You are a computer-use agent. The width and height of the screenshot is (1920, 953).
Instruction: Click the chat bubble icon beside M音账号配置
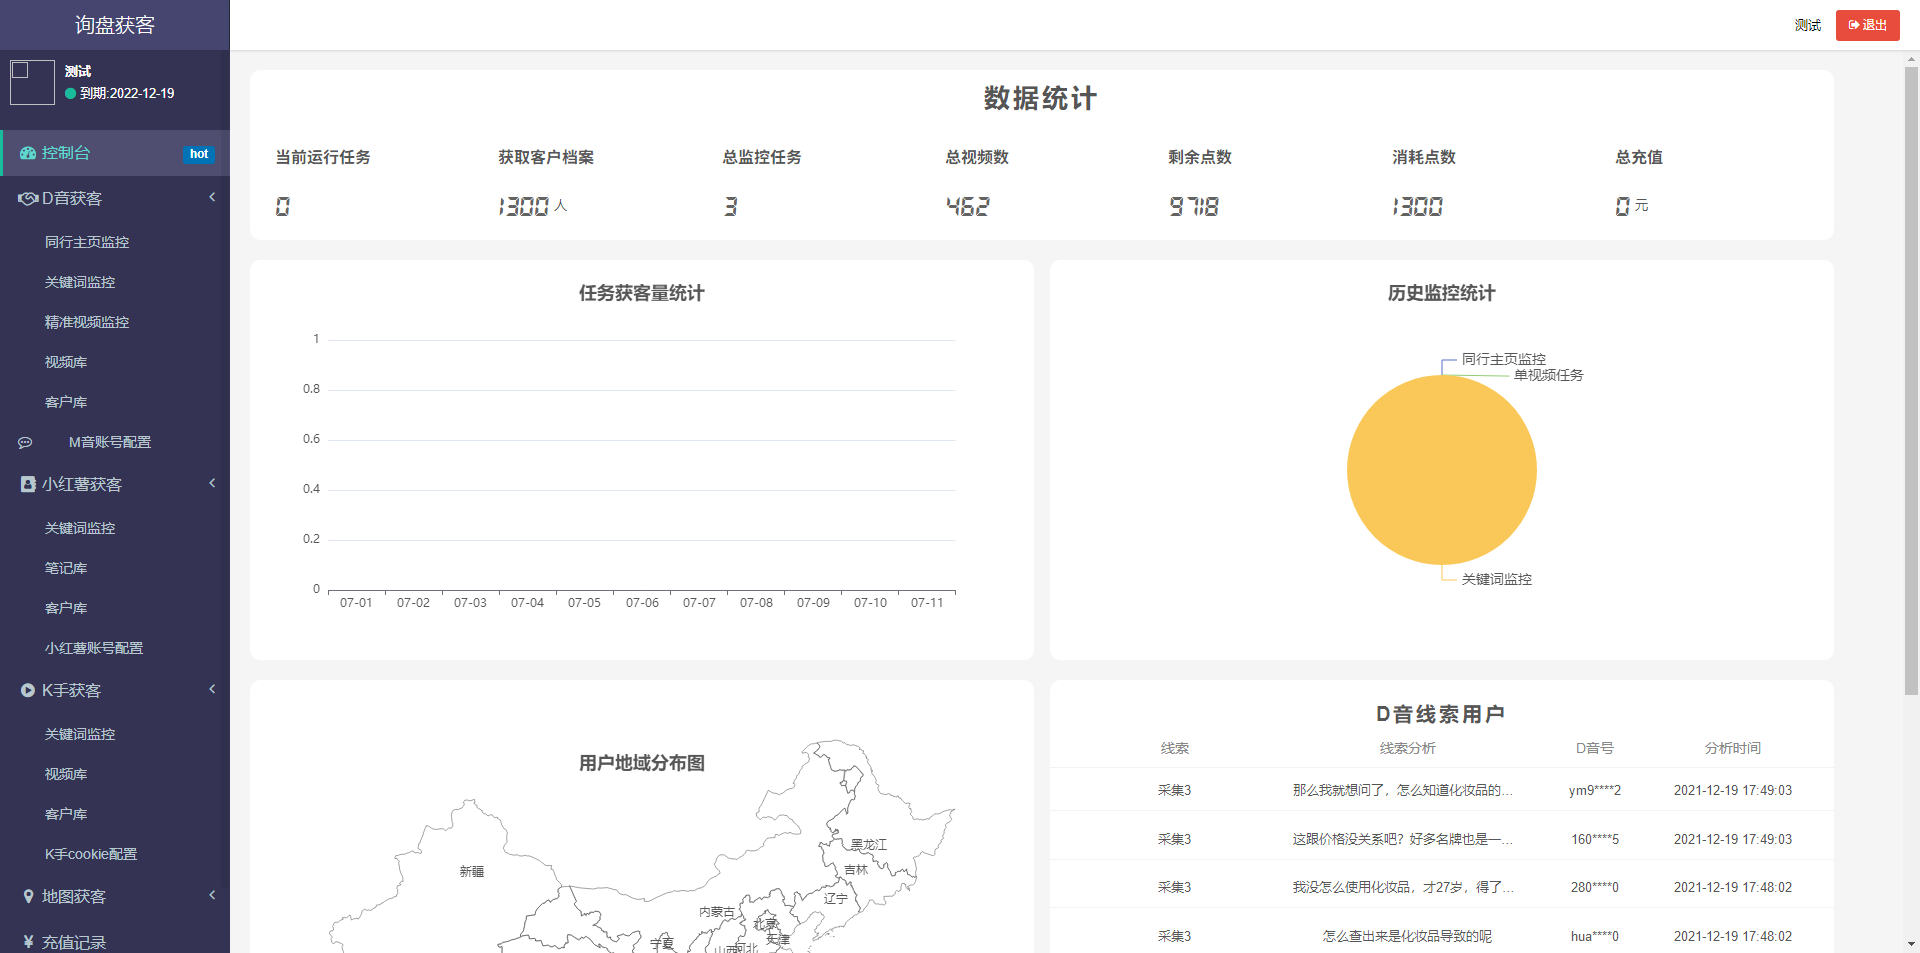[26, 442]
